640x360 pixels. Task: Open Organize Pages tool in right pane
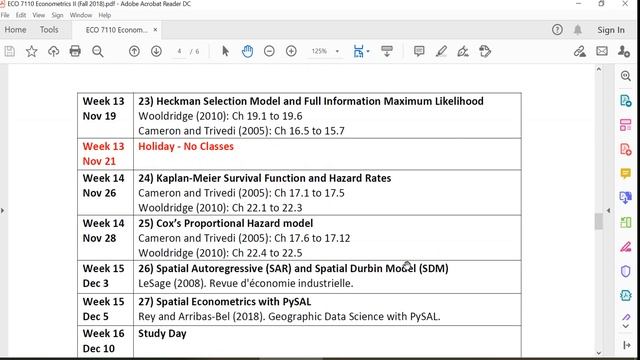coord(625,125)
